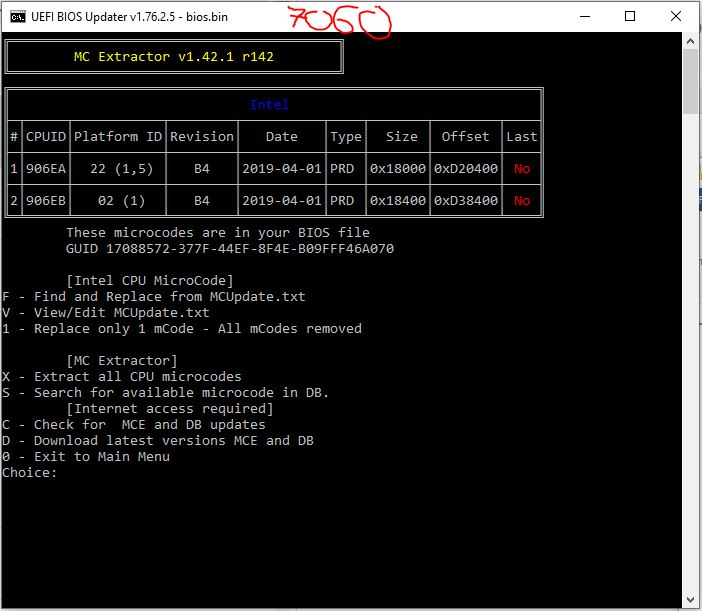Click the console icon in title bar

pyautogui.click(x=18, y=17)
